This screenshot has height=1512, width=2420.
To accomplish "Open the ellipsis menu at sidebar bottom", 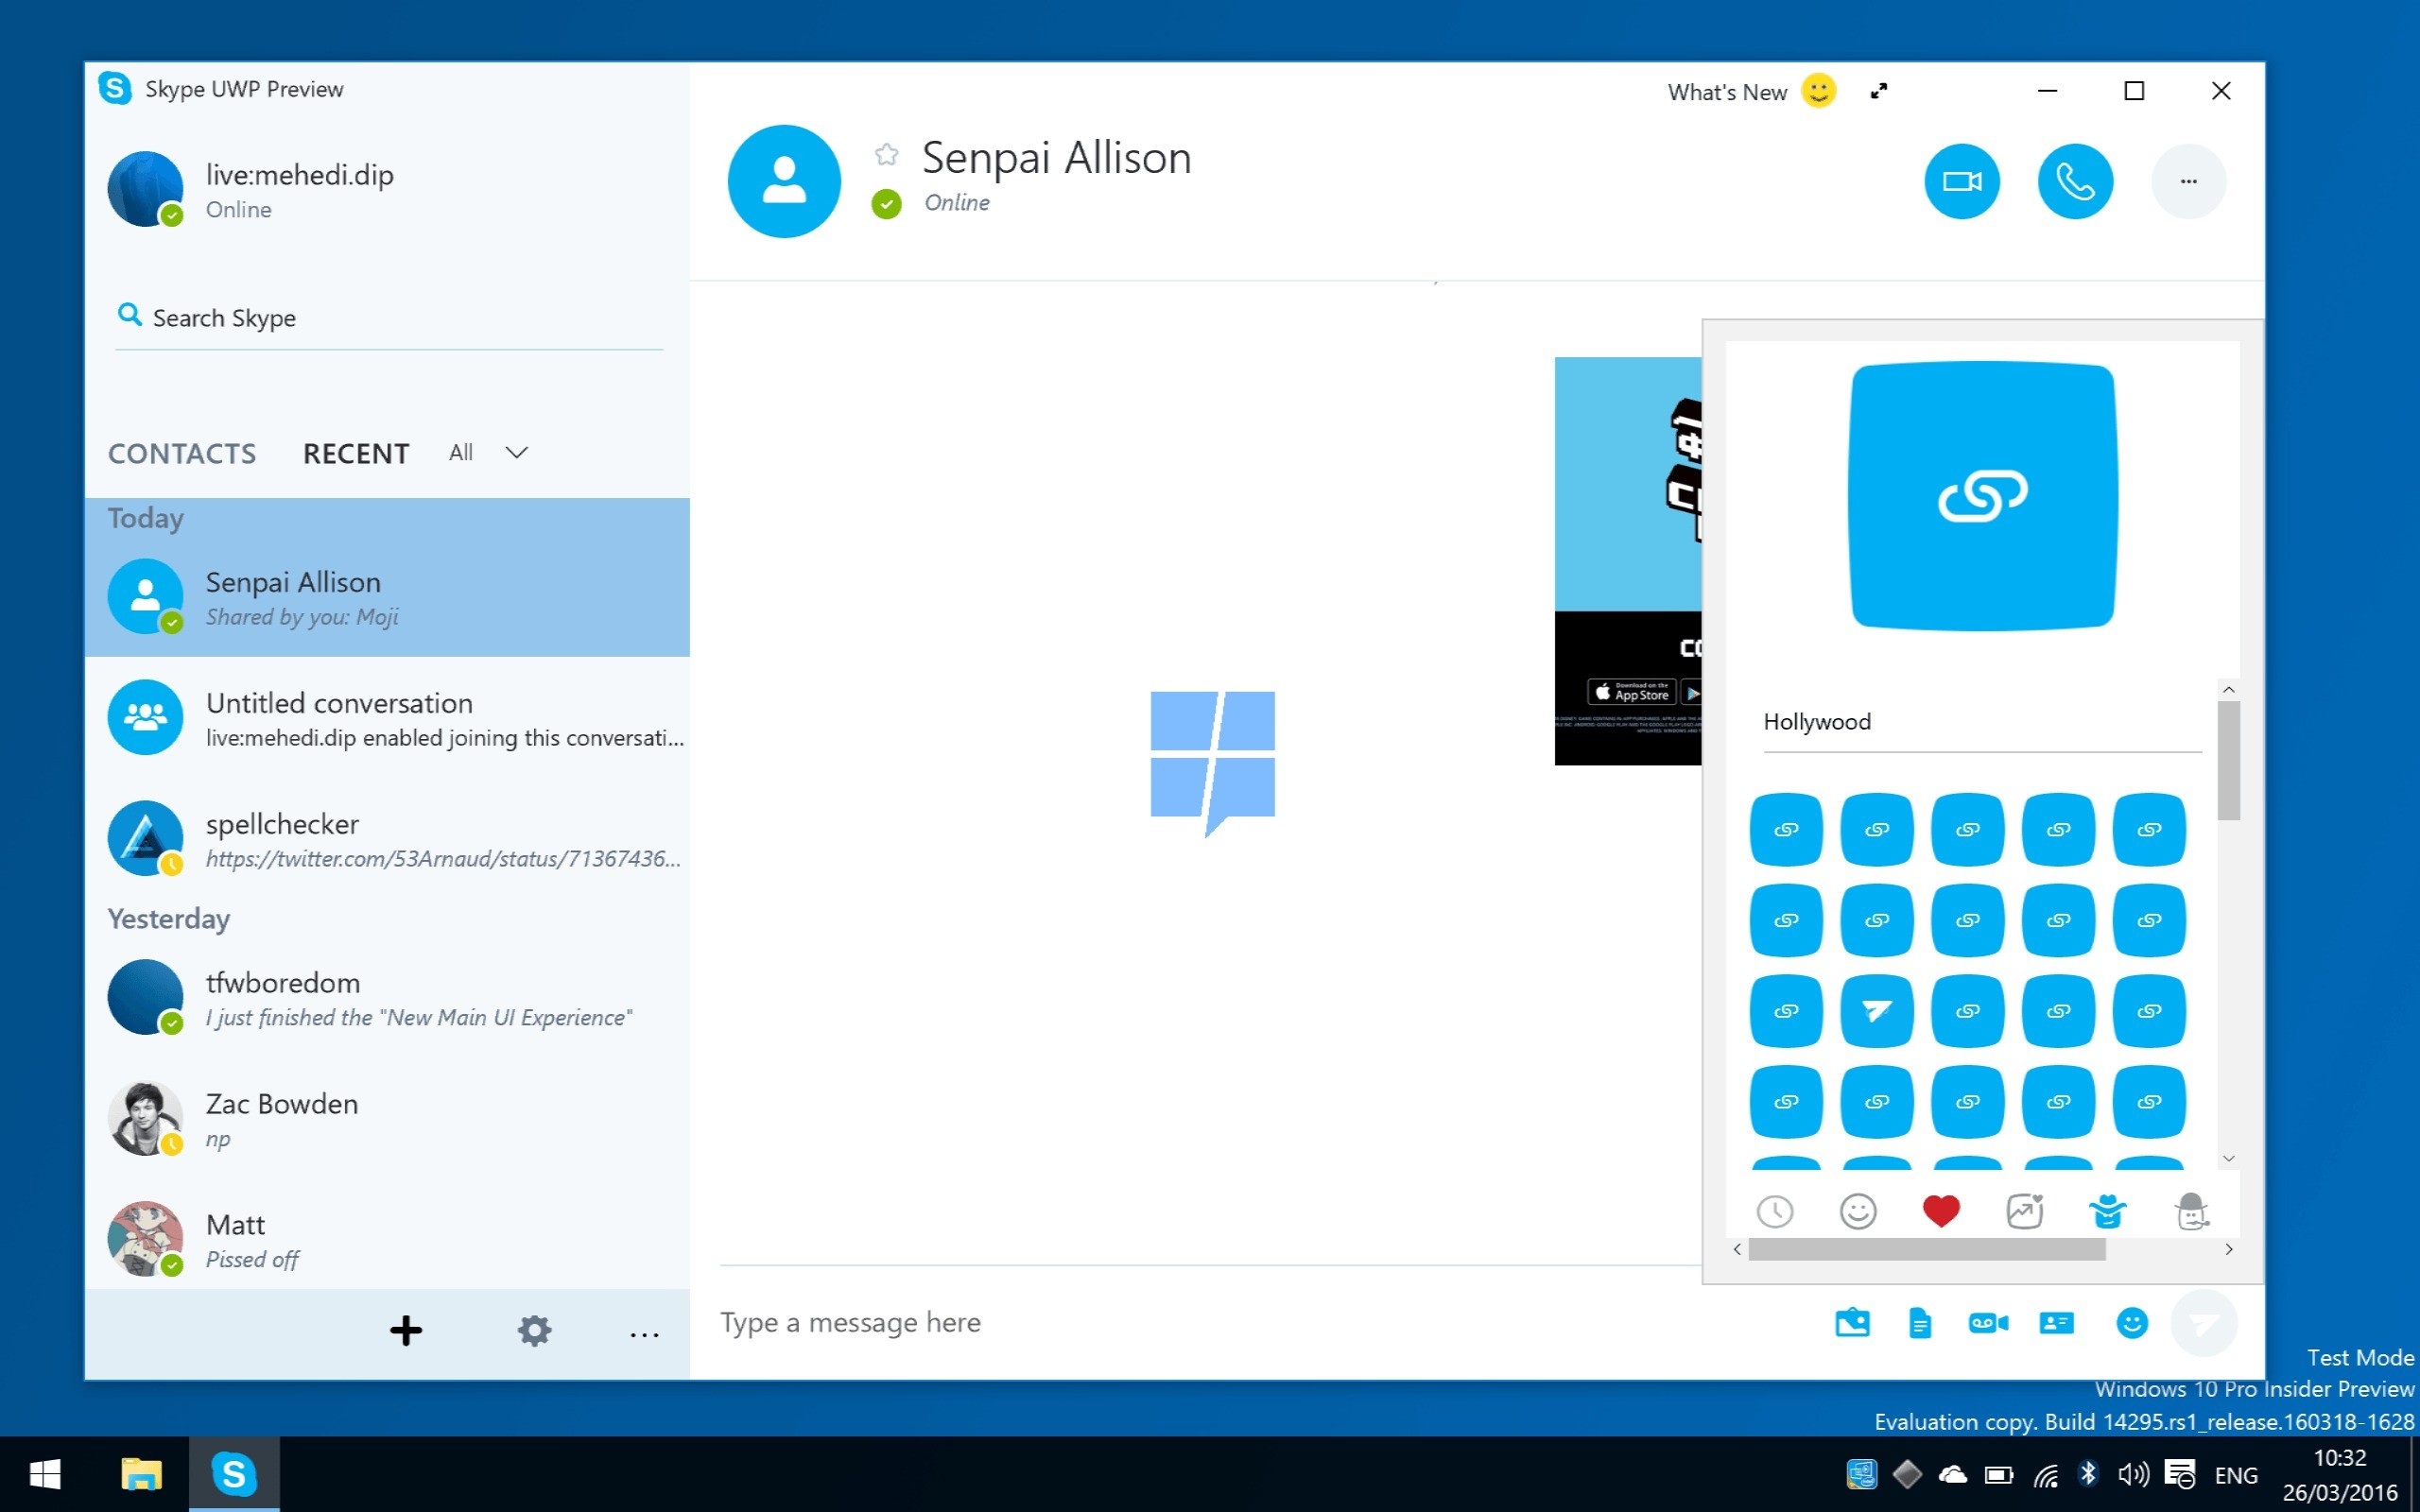I will [644, 1333].
